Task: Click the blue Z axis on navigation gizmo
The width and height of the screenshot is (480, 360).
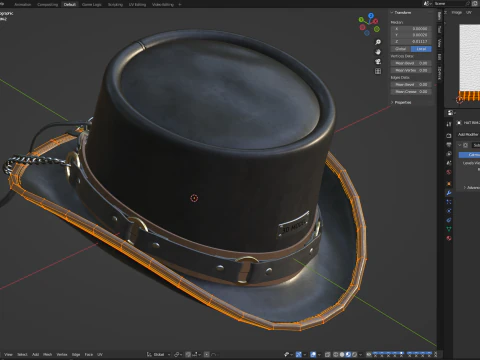Action: [371, 15]
